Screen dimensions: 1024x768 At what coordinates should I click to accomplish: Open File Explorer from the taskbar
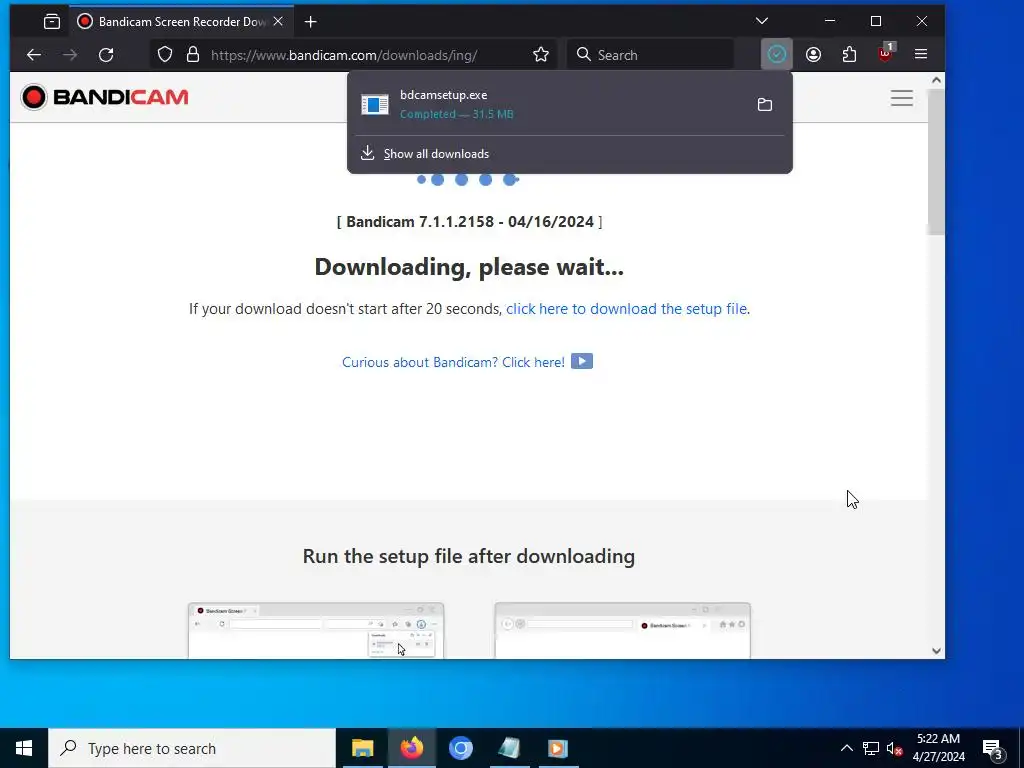tap(362, 748)
